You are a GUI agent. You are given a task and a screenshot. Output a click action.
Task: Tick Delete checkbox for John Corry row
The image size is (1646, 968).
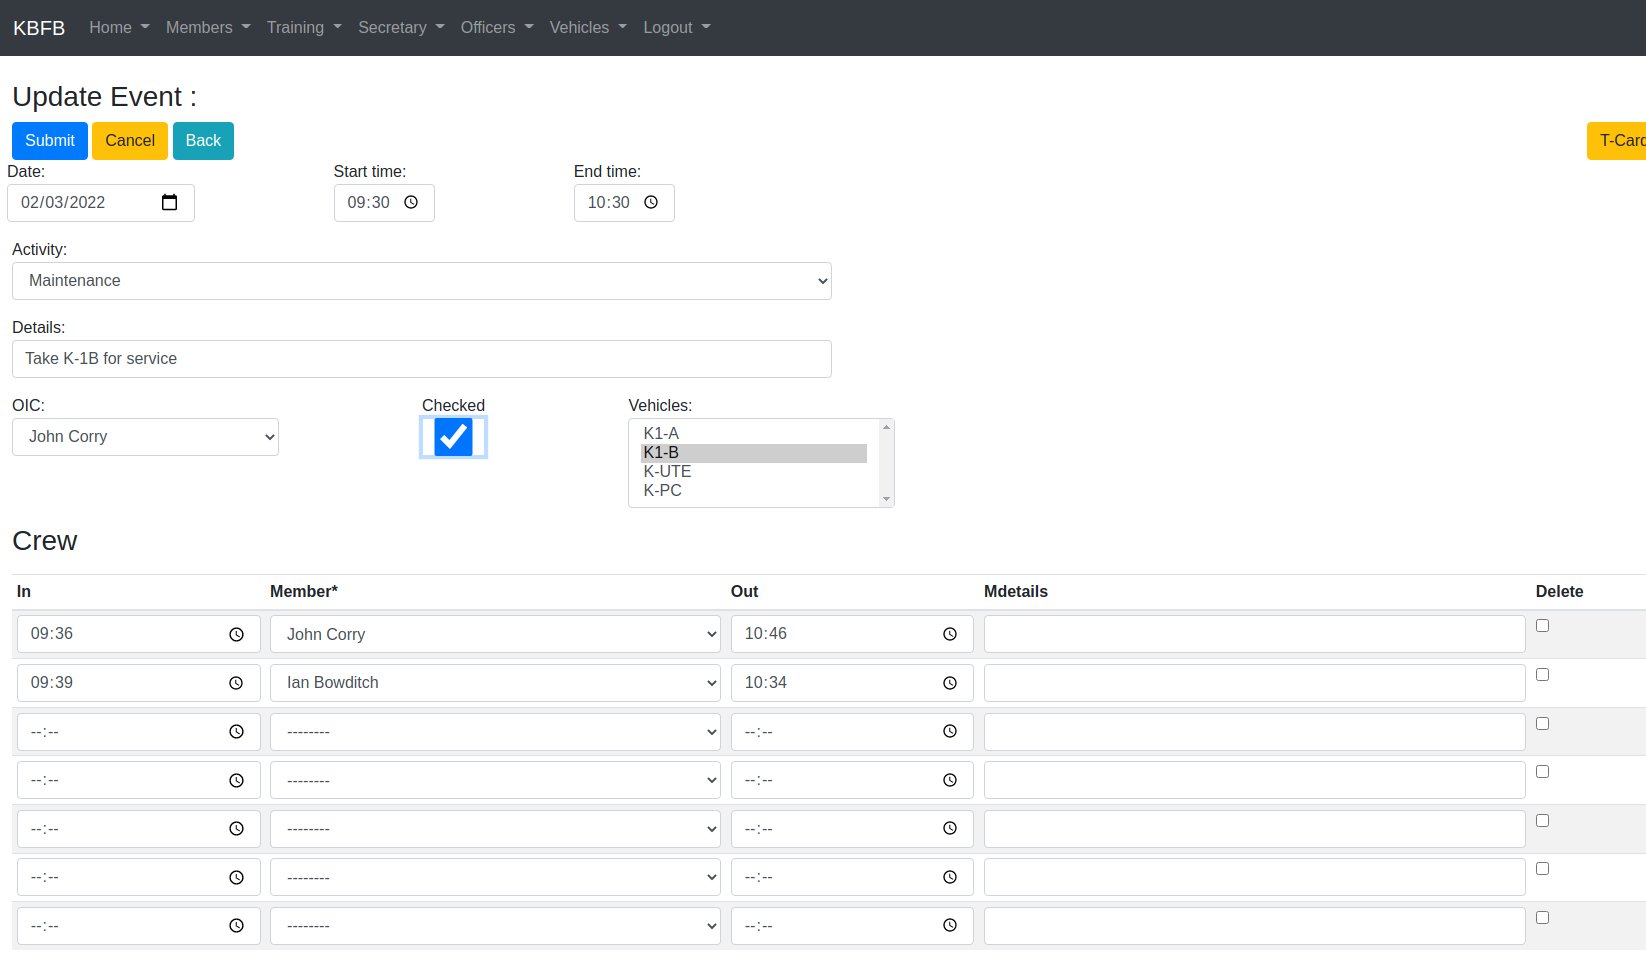pos(1542,626)
